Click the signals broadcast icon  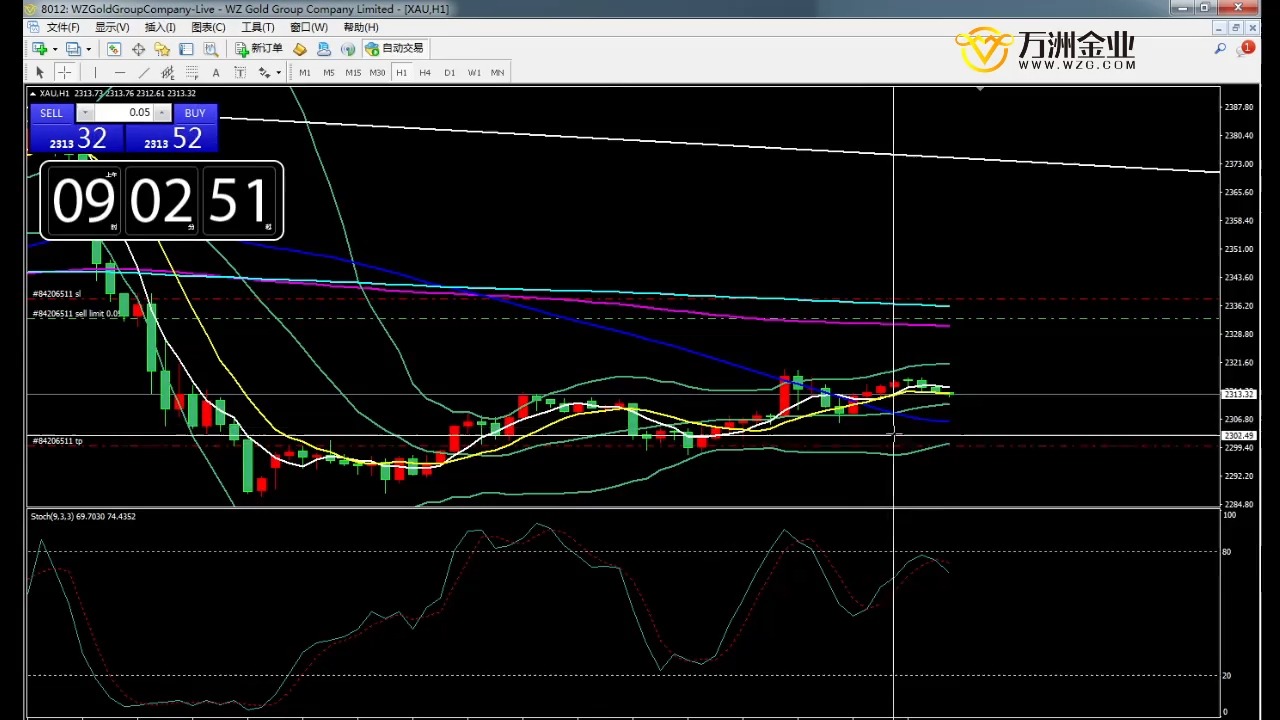click(348, 48)
